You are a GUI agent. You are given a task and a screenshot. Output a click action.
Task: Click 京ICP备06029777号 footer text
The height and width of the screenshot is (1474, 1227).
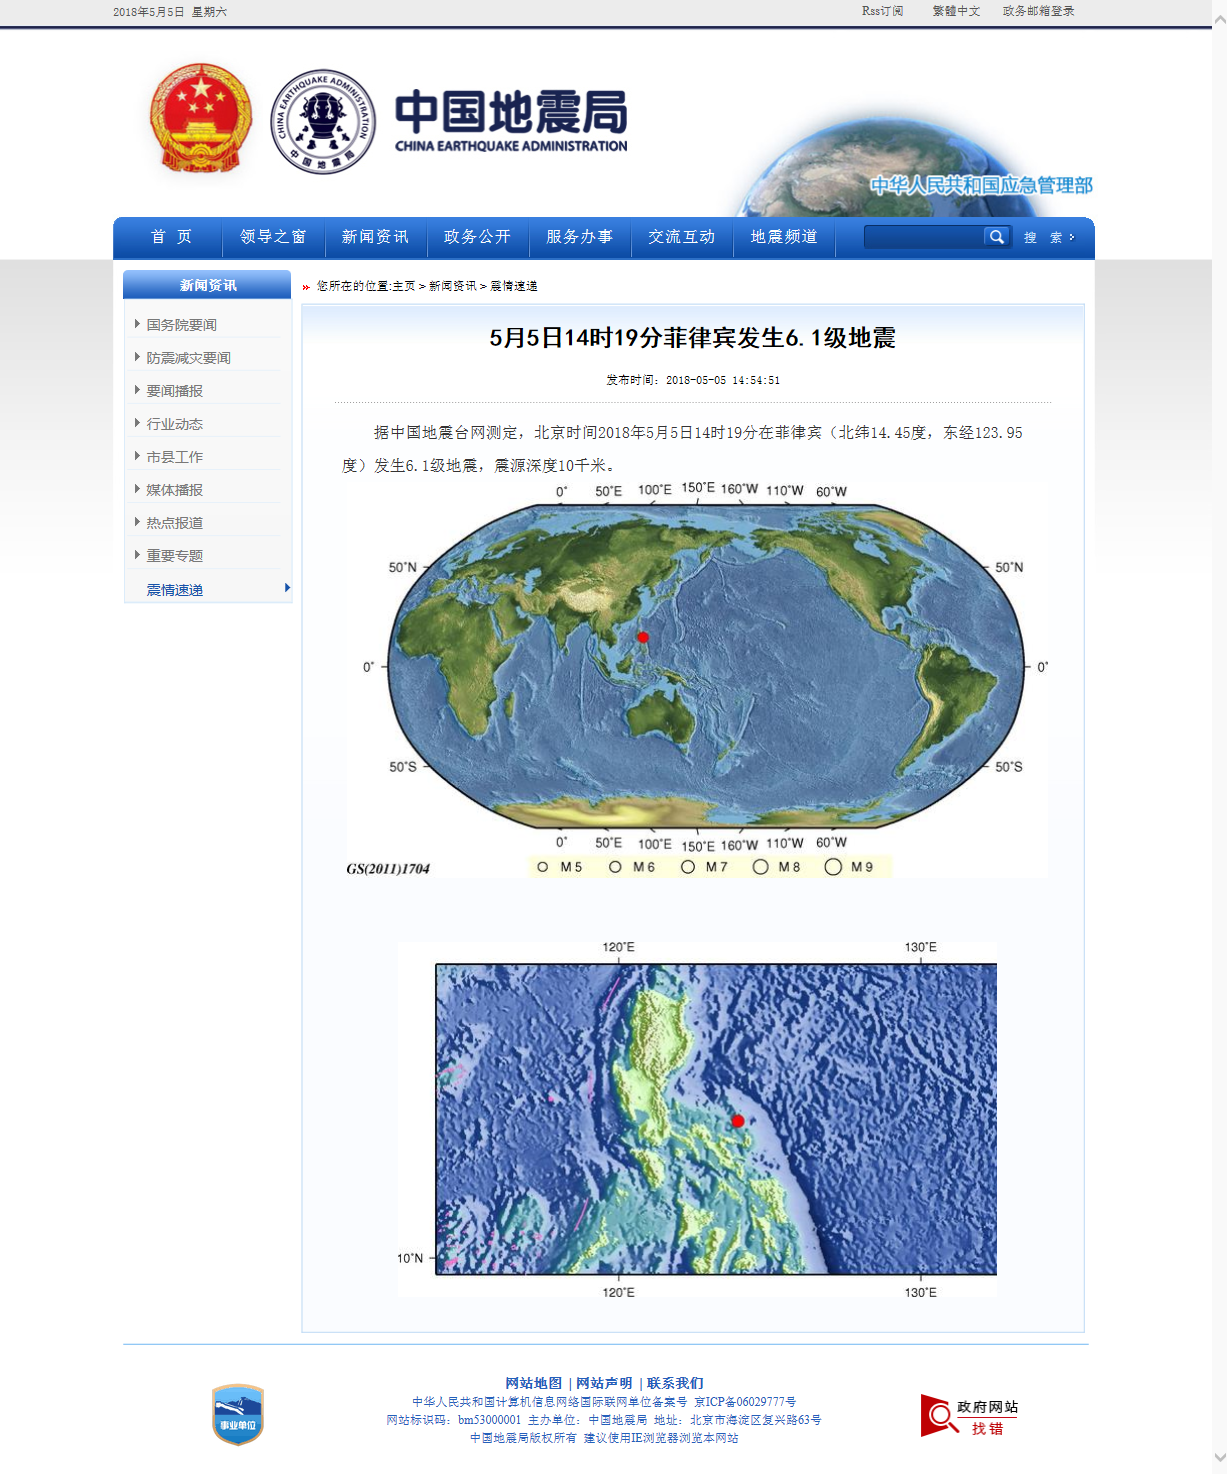coord(745,1402)
